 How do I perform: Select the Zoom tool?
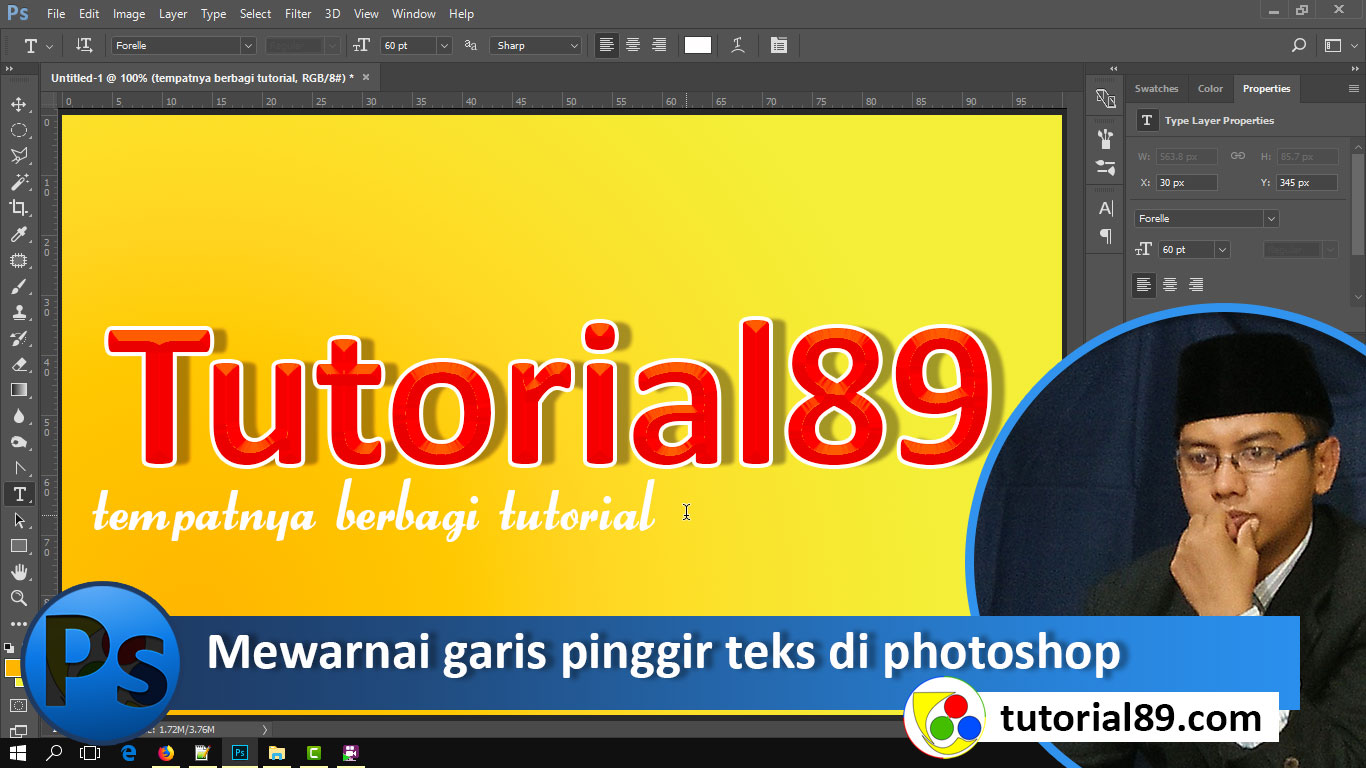pos(18,598)
